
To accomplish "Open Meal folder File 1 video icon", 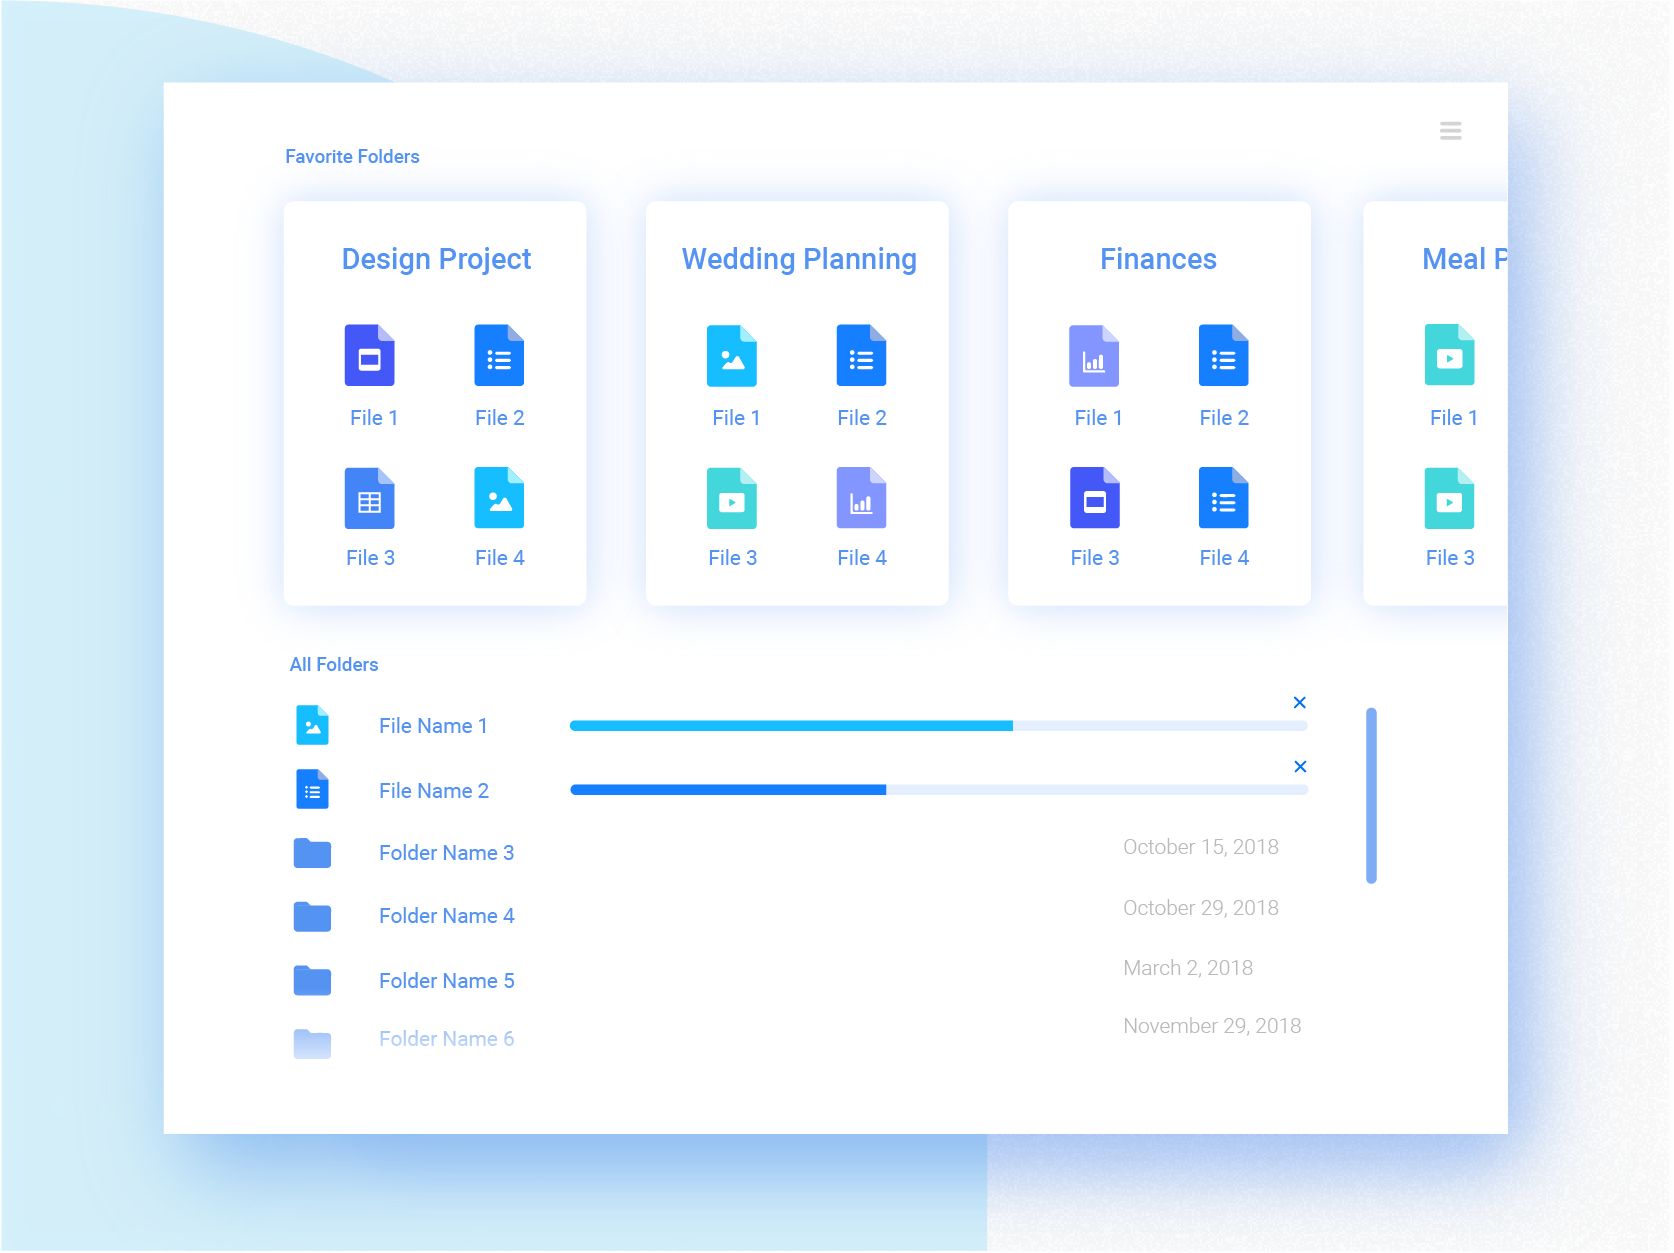I will [x=1449, y=355].
